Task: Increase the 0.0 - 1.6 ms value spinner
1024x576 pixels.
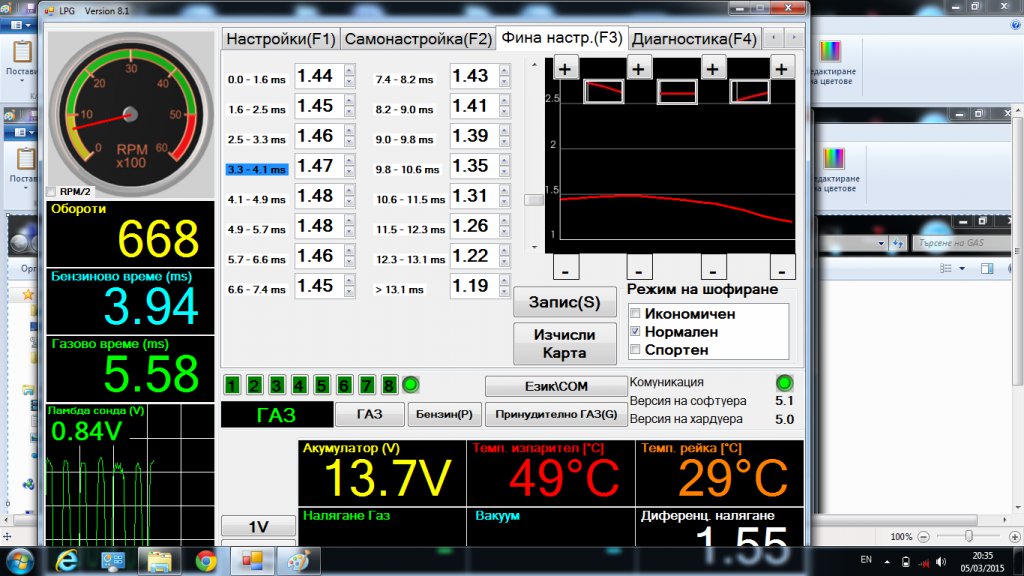Action: [349, 71]
